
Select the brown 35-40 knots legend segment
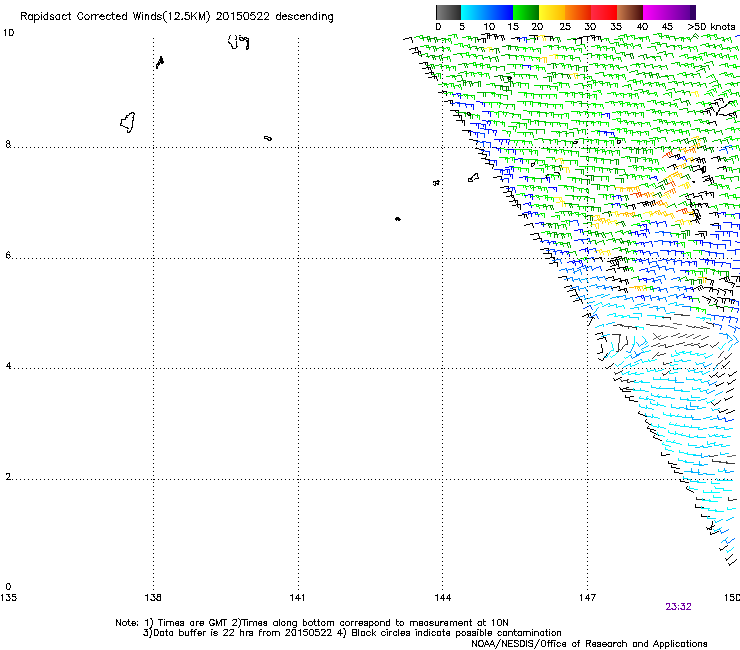(630, 12)
